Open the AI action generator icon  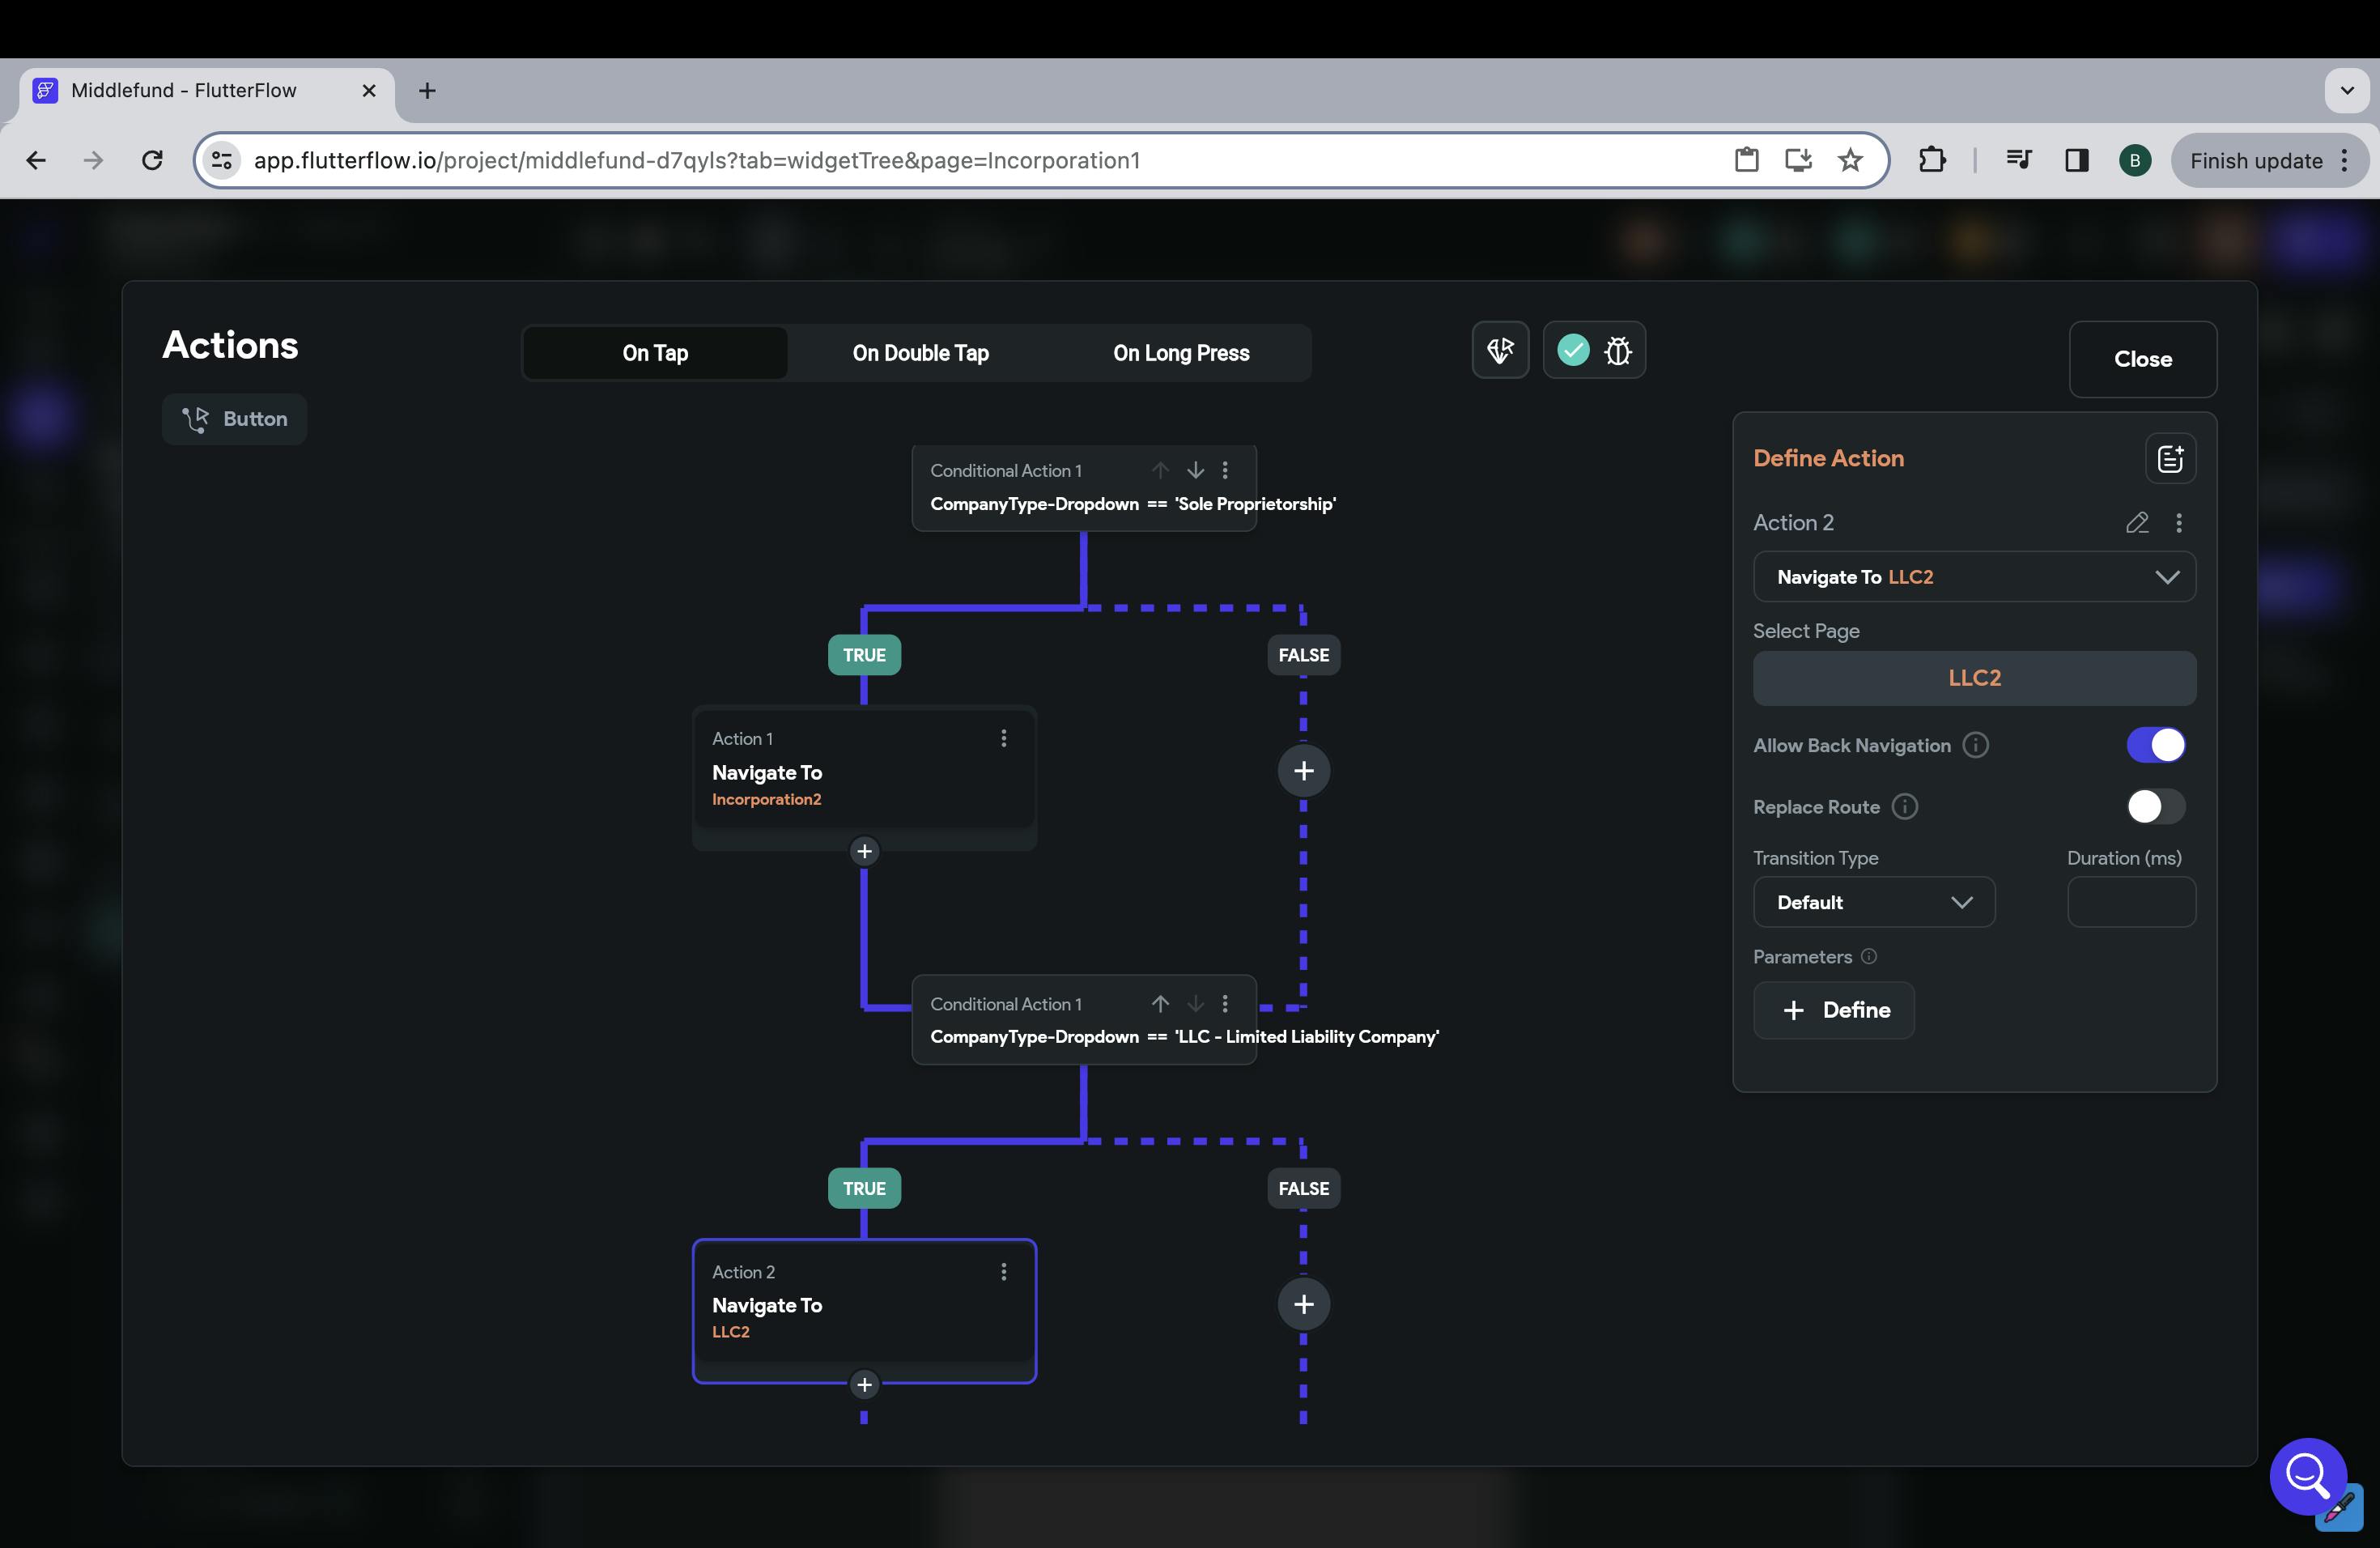1500,350
